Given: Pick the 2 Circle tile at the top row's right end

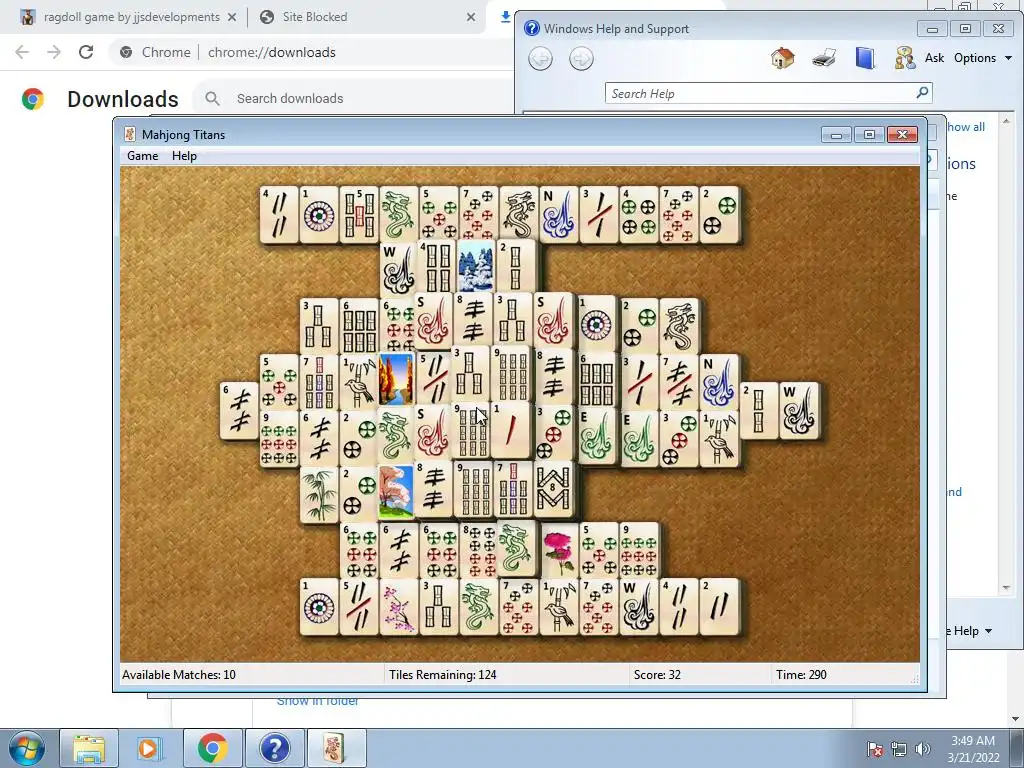Looking at the screenshot, I should pyautogui.click(x=719, y=215).
